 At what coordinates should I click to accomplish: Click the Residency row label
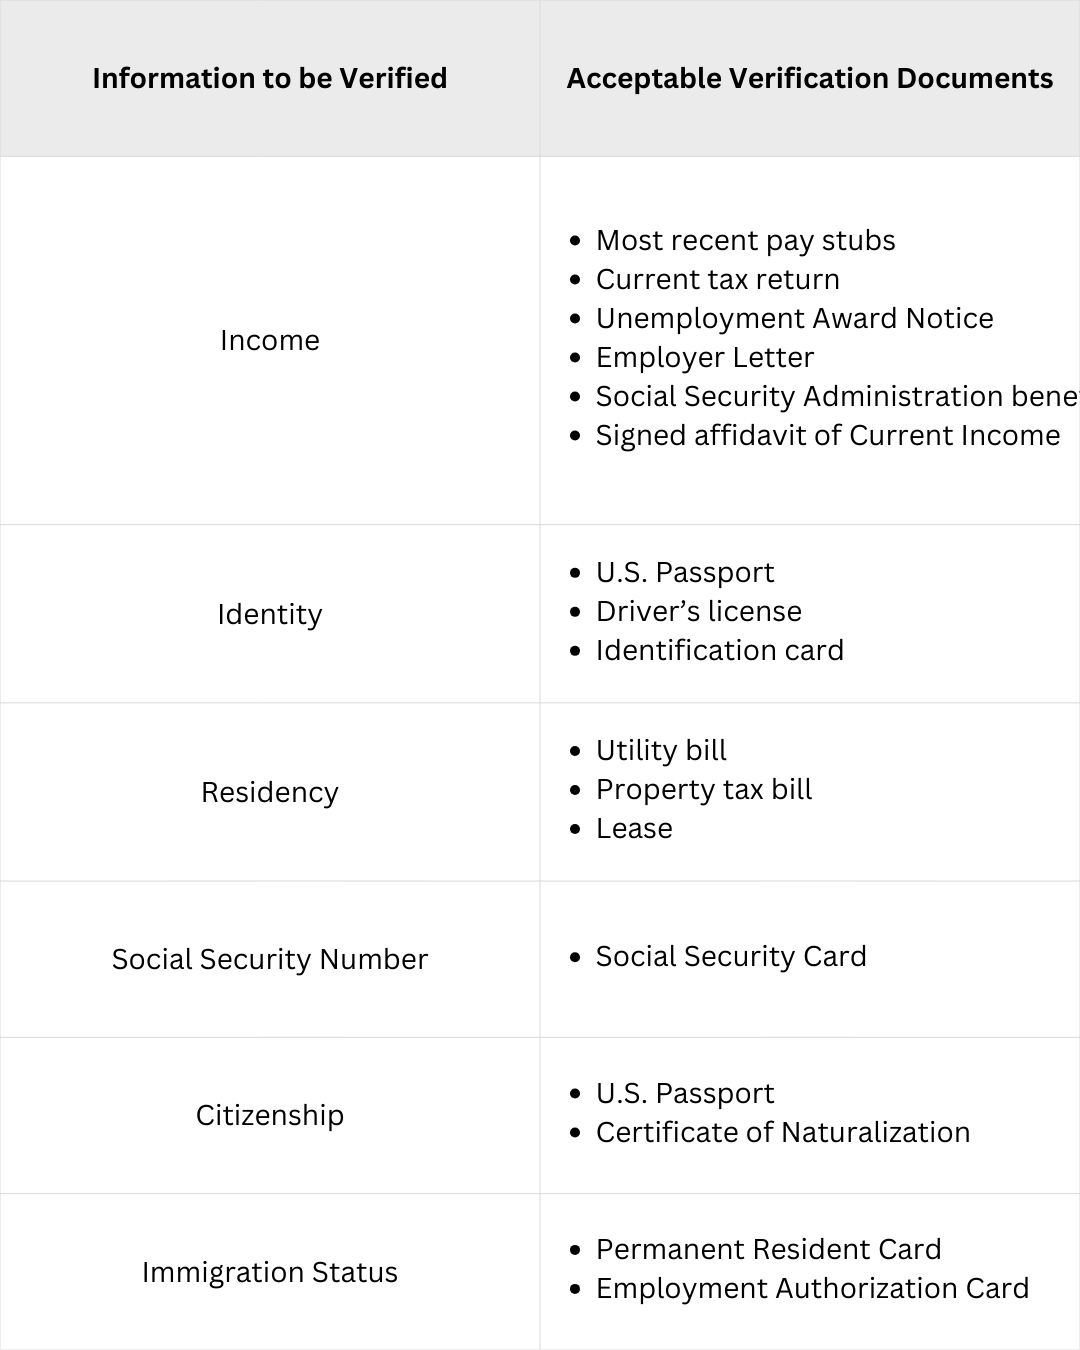[270, 792]
